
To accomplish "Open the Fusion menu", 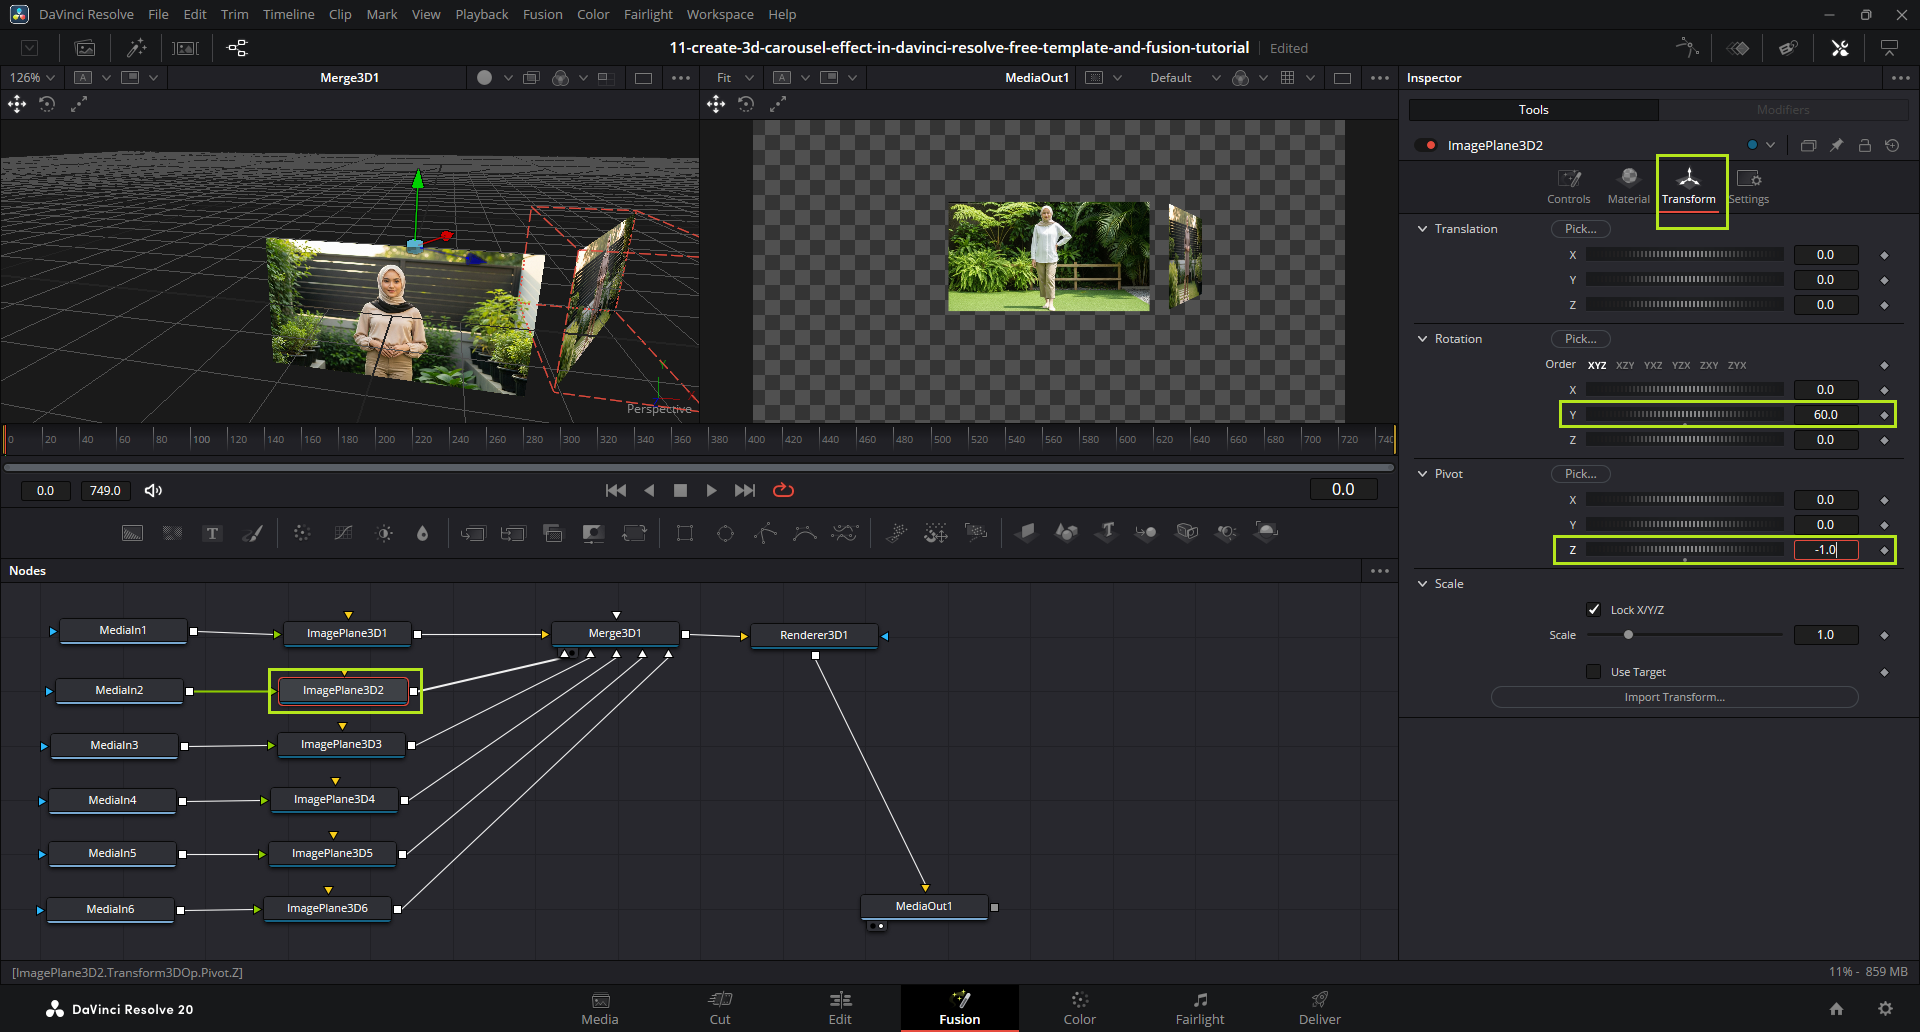I will point(542,14).
